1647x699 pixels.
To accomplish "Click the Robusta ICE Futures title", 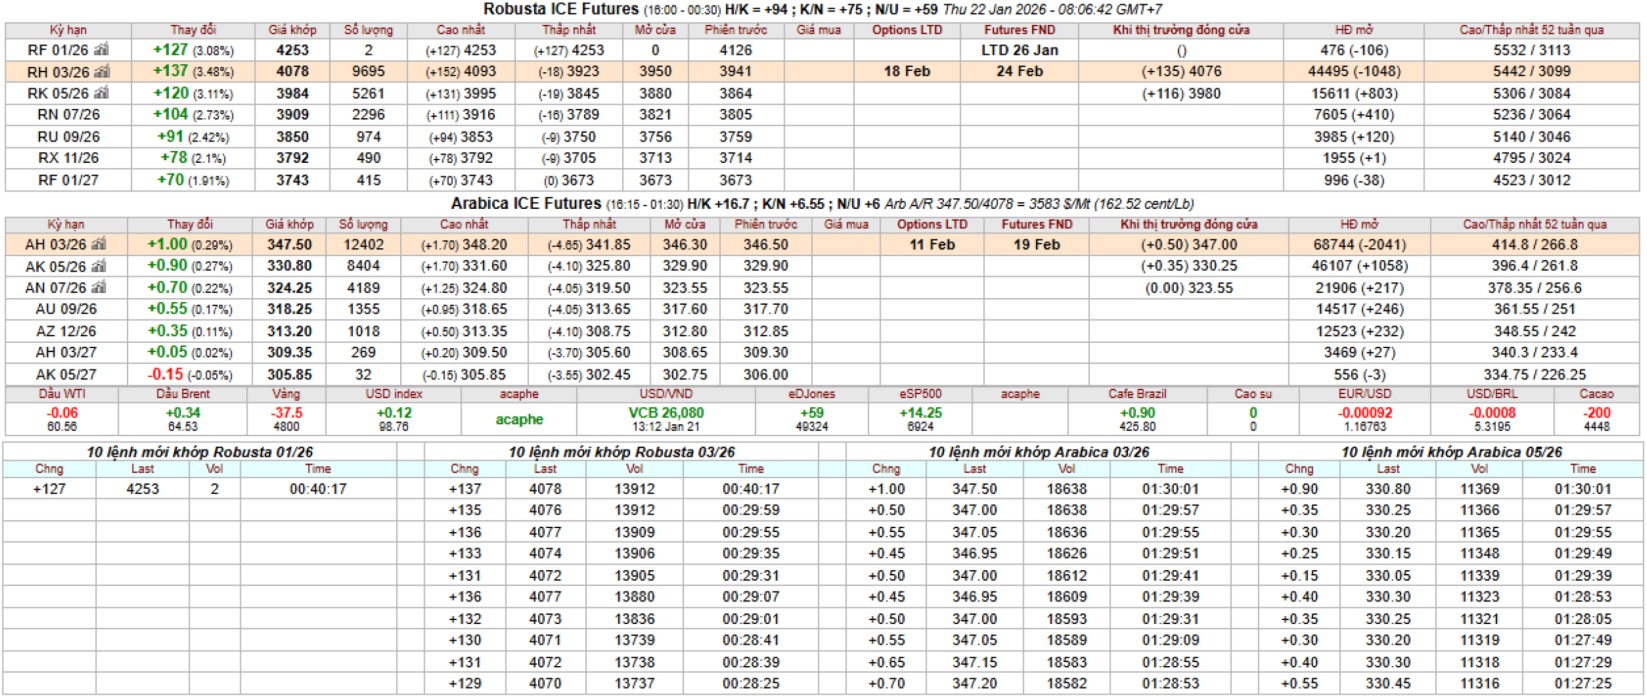I will (561, 9).
